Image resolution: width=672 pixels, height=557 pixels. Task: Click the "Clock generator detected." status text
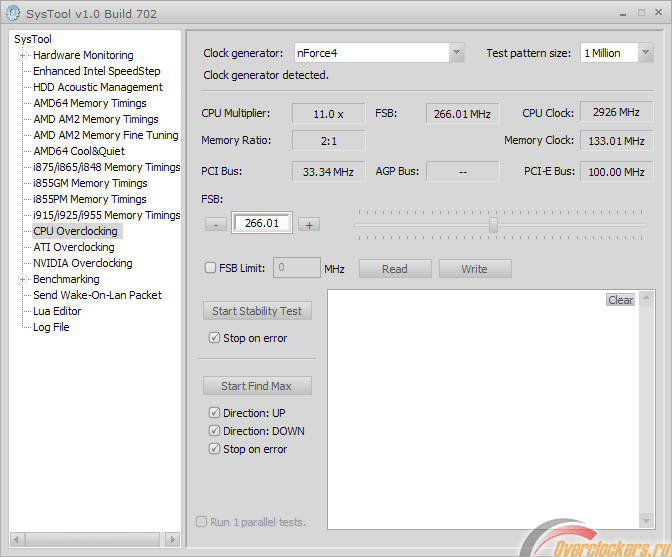(x=266, y=75)
